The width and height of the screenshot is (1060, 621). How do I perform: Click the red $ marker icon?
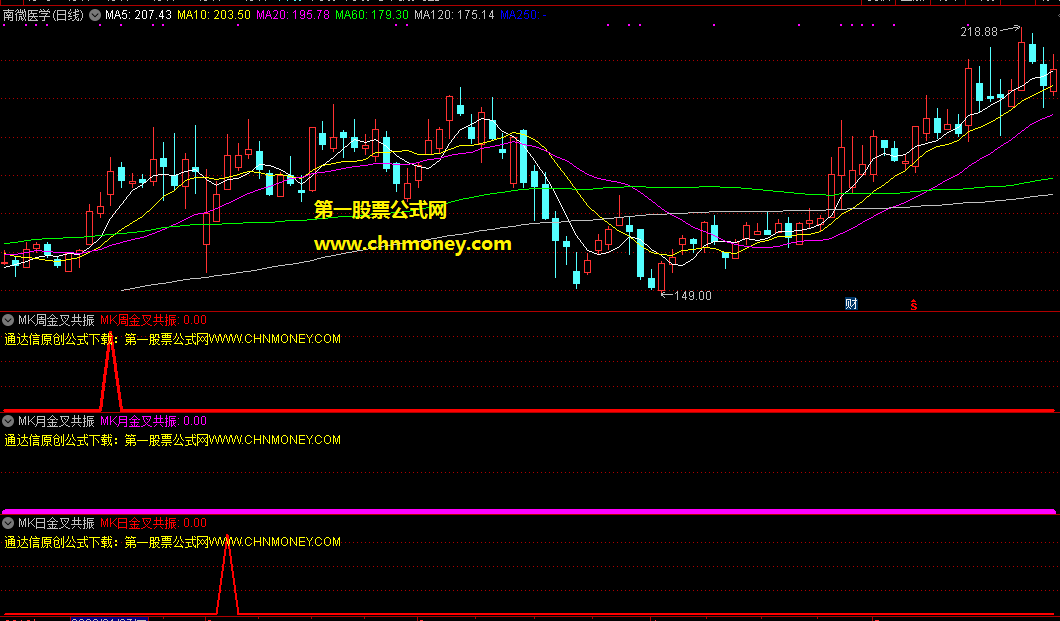pyautogui.click(x=913, y=305)
